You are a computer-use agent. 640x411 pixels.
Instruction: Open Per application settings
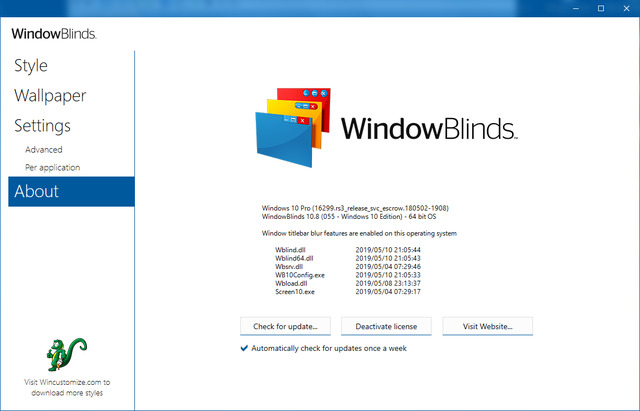[x=53, y=168]
